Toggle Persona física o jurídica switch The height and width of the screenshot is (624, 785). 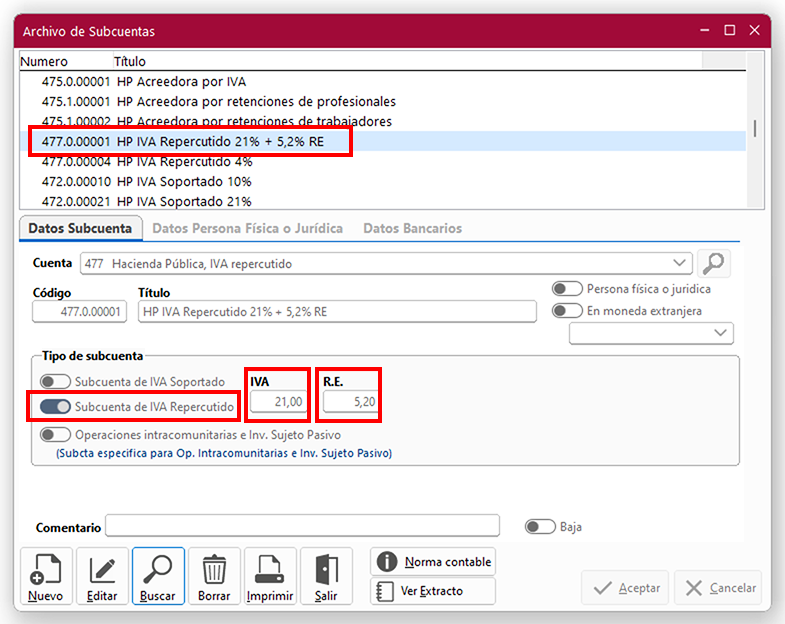coord(567,289)
